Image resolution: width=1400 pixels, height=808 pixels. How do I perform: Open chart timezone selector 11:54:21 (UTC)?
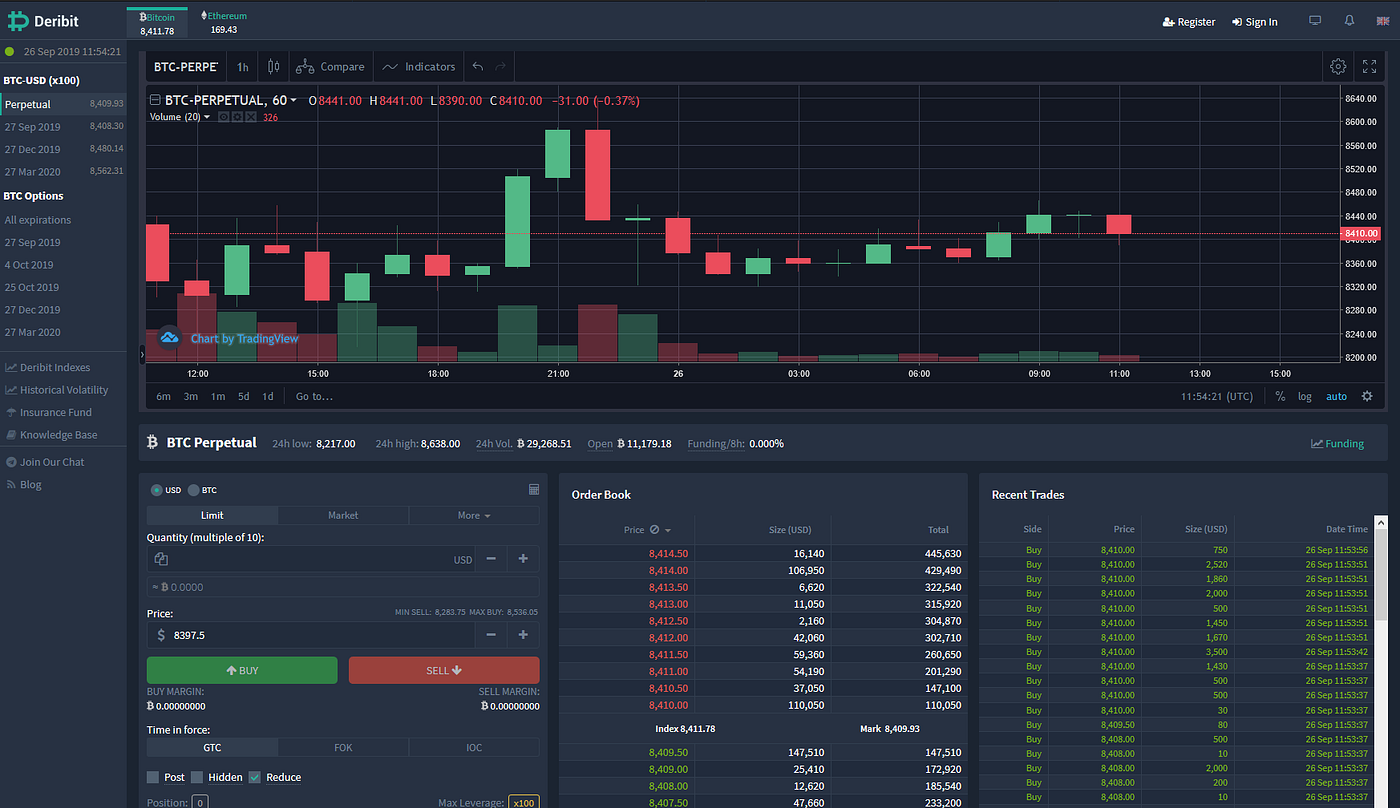point(1216,396)
